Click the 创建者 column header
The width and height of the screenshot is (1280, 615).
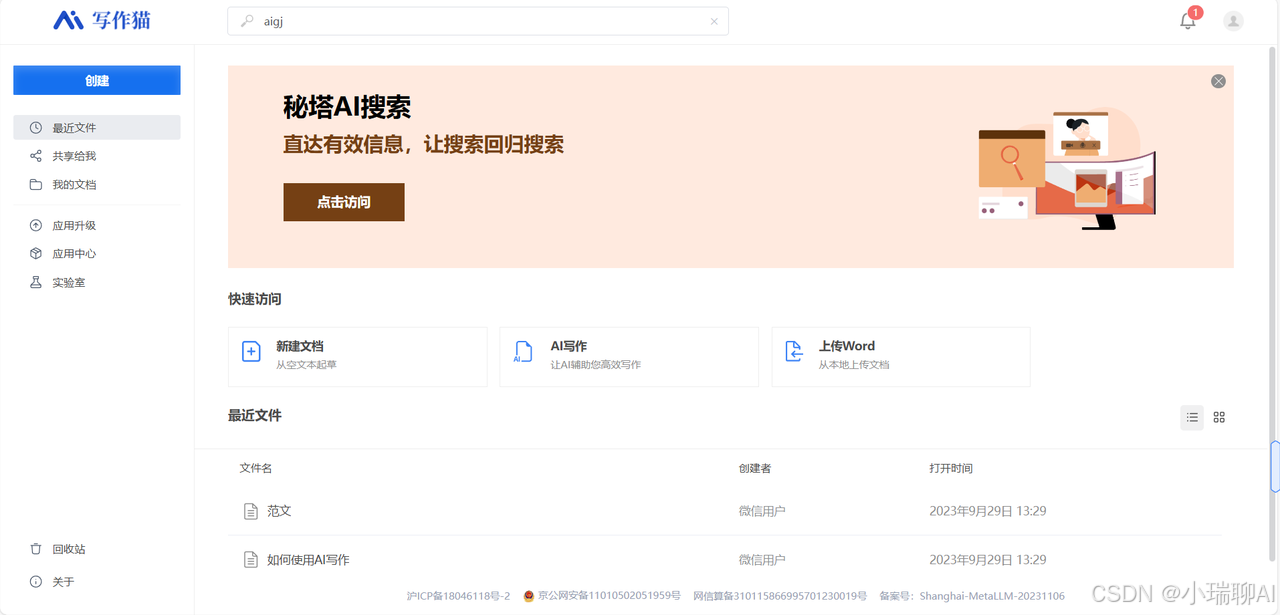point(755,468)
